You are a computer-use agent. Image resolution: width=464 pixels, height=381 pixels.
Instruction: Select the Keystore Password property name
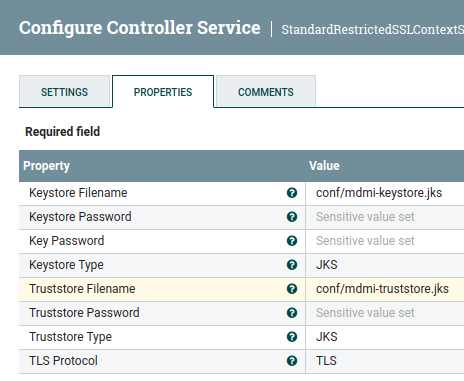tap(80, 217)
